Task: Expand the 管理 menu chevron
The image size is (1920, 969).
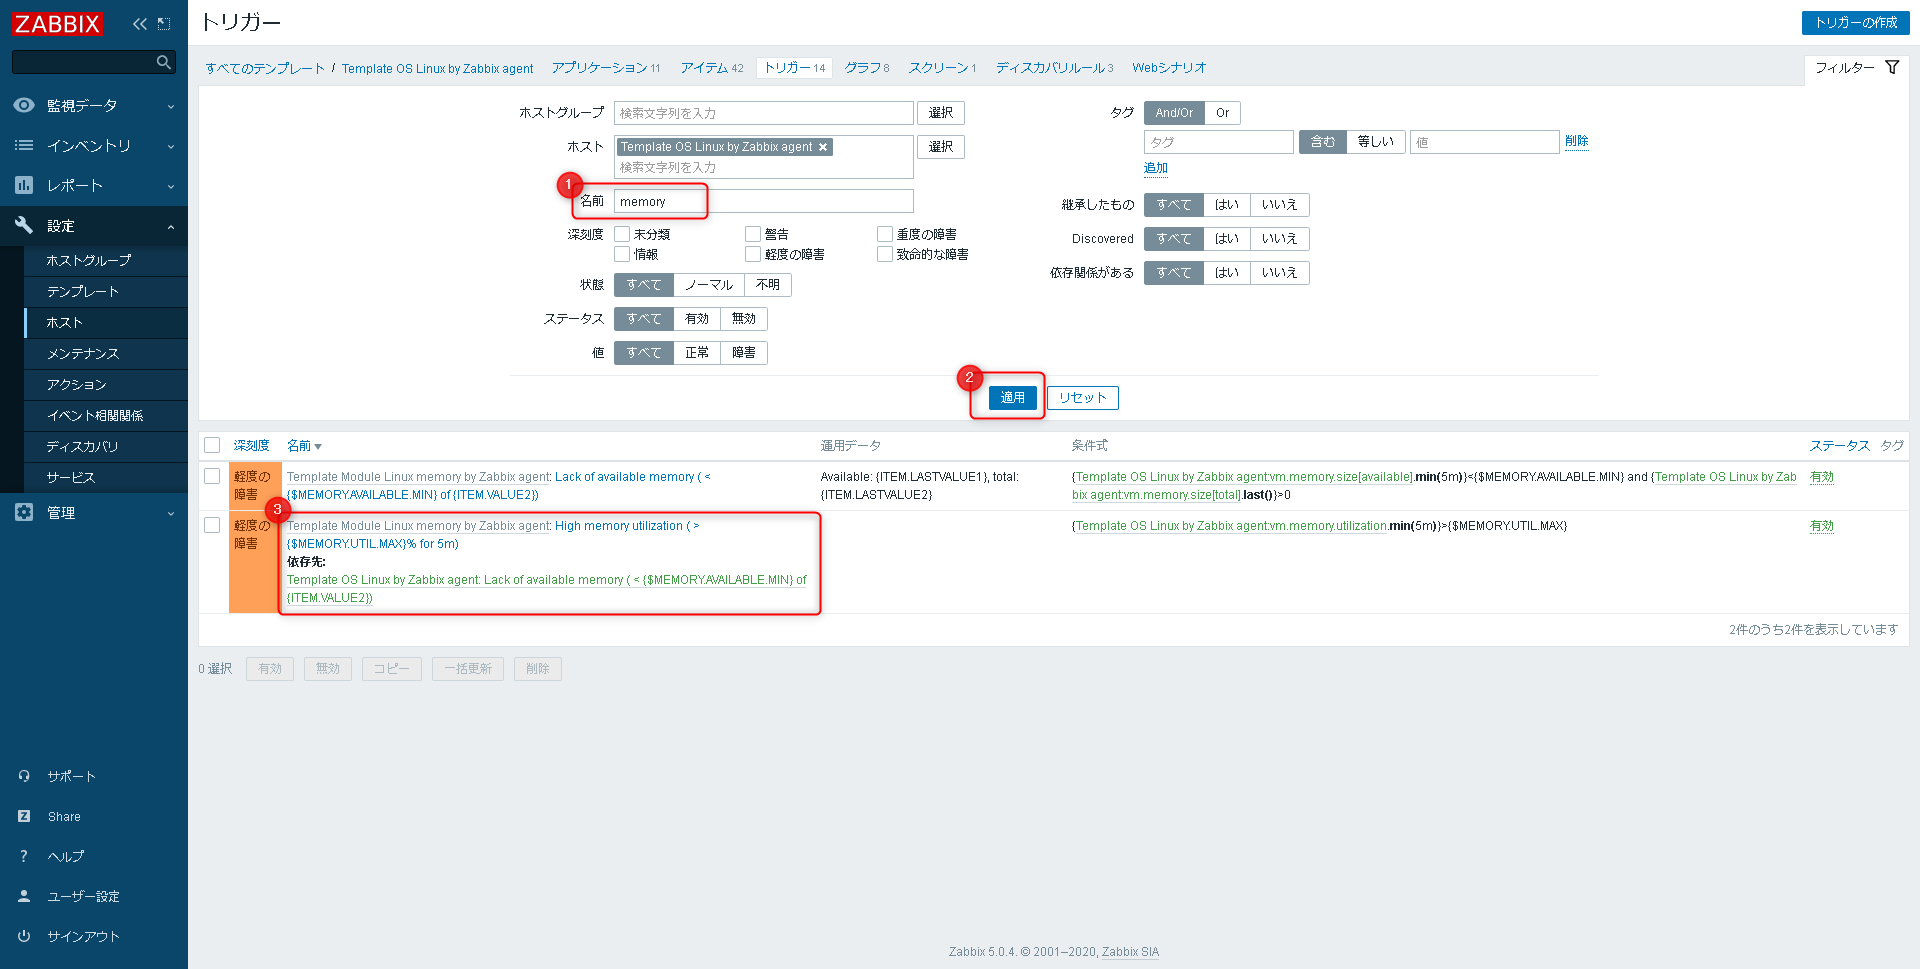Action: pyautogui.click(x=171, y=513)
